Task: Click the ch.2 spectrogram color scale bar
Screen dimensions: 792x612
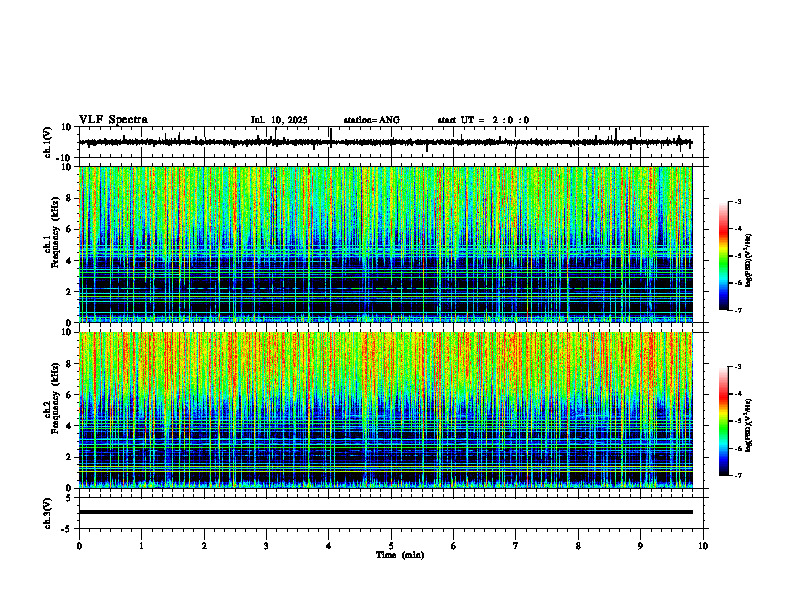Action: point(723,421)
